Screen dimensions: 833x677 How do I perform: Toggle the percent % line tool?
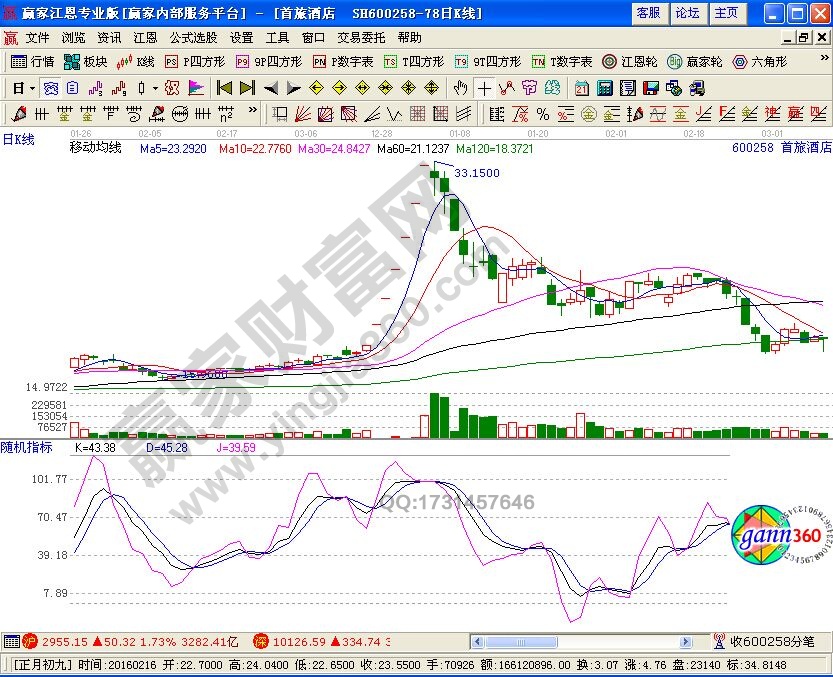(x=543, y=113)
